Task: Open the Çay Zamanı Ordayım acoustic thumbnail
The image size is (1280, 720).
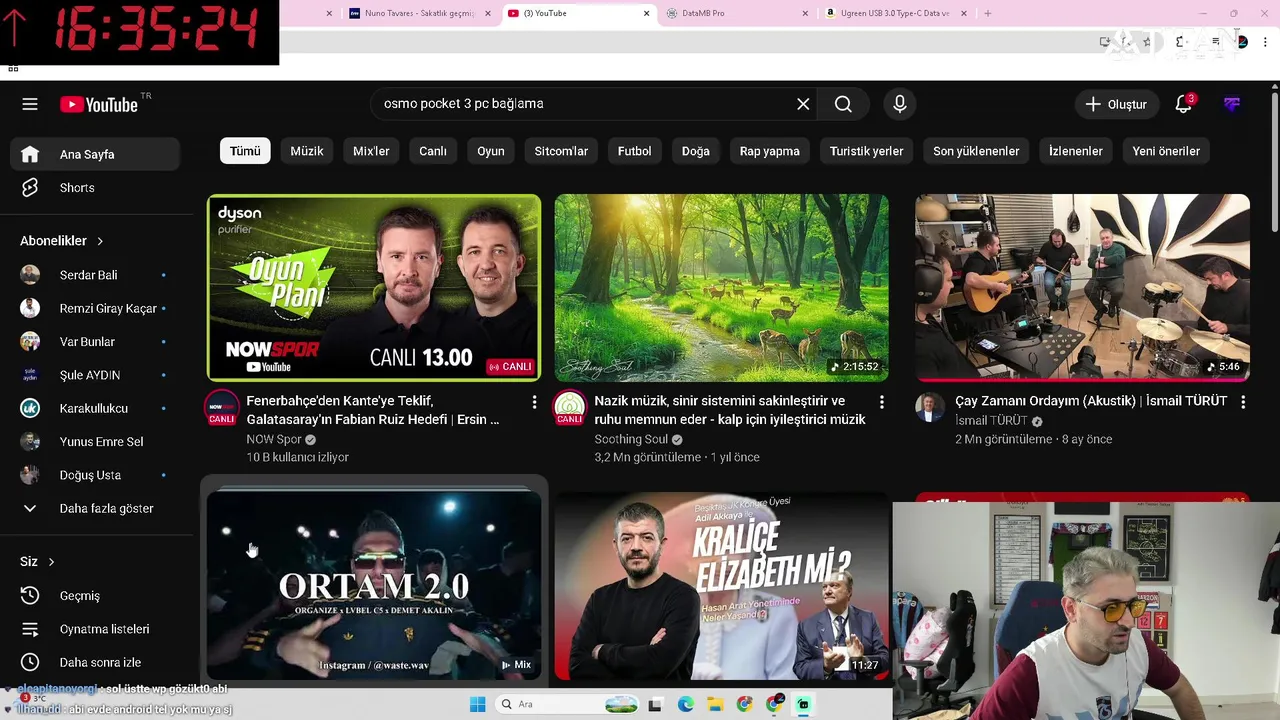Action: point(1082,288)
